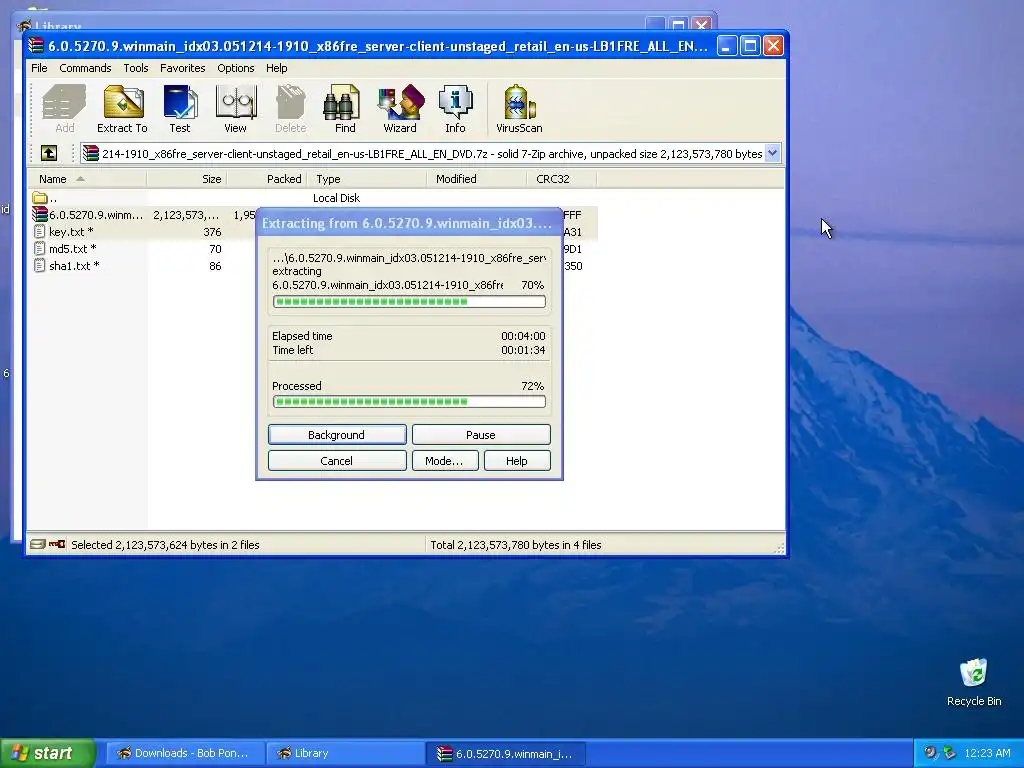Click the Mode... button

point(445,461)
